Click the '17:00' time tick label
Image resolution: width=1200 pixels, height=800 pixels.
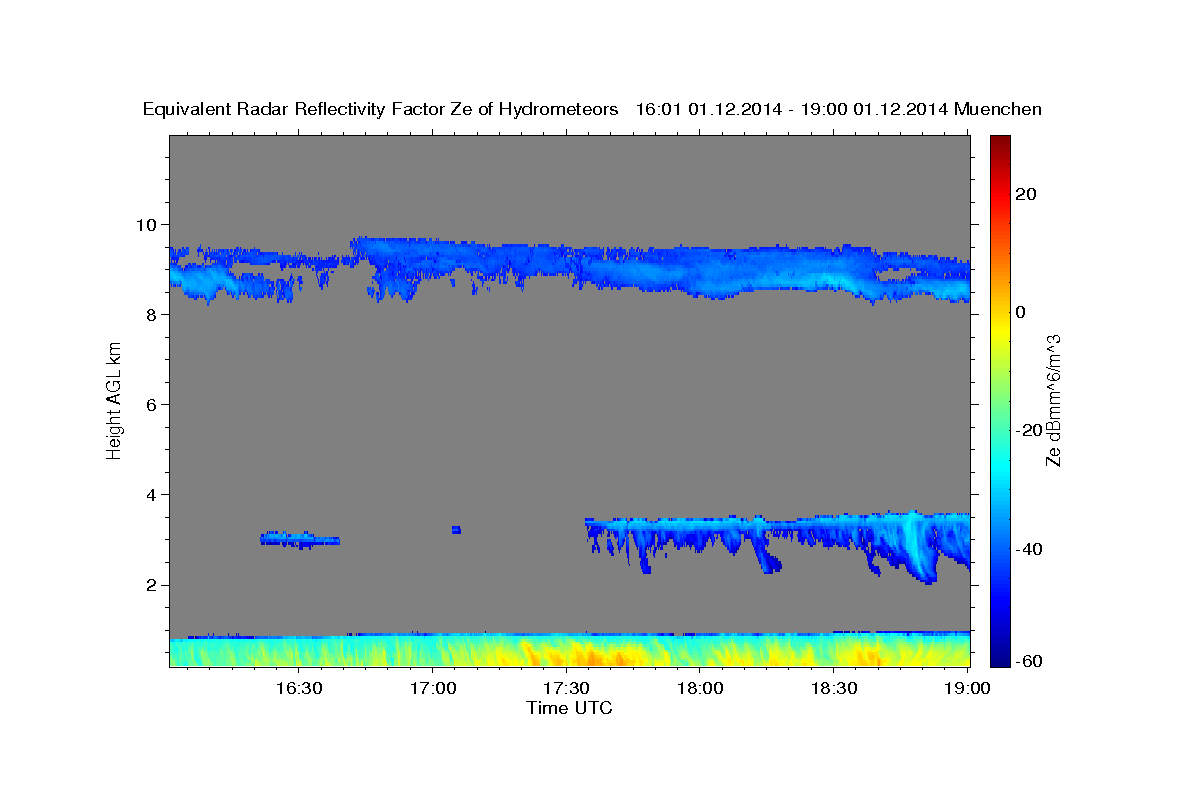[432, 688]
